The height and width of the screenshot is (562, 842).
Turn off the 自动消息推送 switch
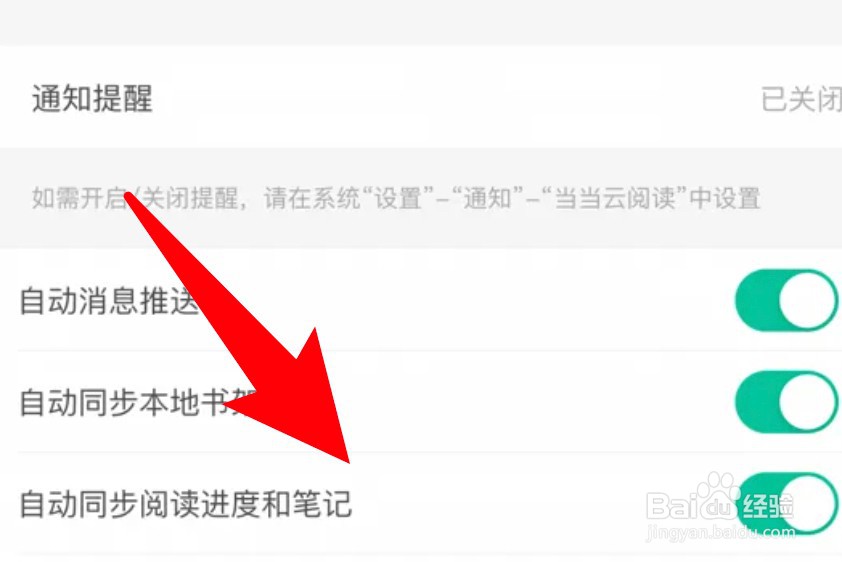click(x=787, y=300)
